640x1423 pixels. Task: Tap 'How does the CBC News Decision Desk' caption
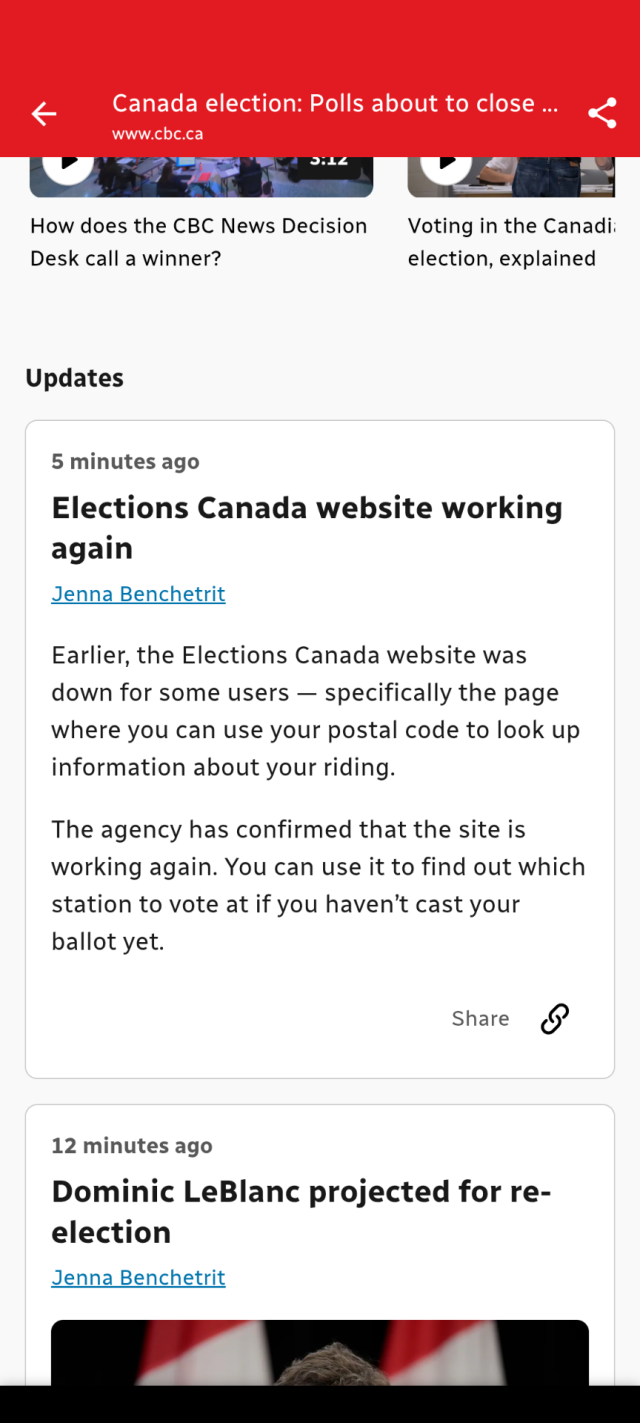pyautogui.click(x=199, y=242)
